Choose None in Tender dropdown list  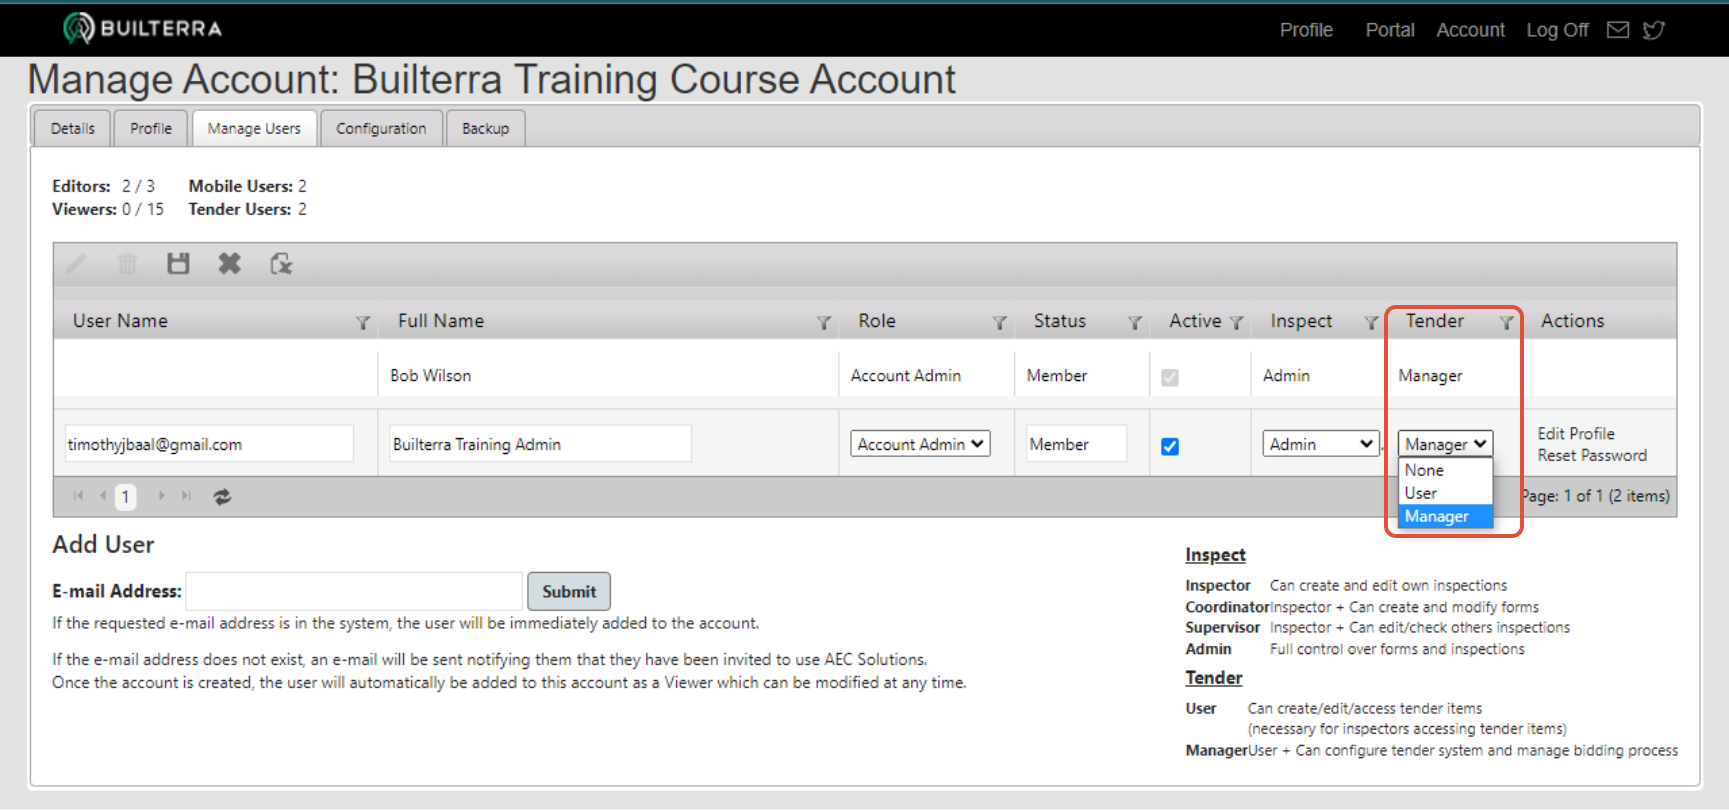click(1445, 470)
